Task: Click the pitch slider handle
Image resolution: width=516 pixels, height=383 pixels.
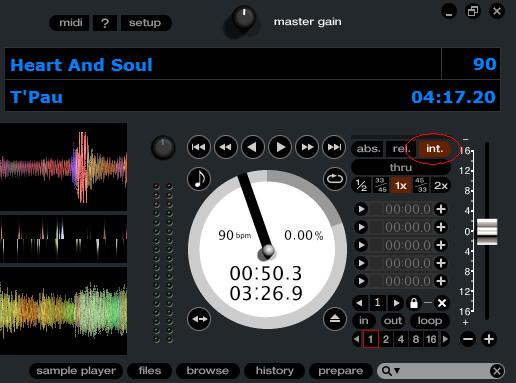Action: click(x=487, y=232)
